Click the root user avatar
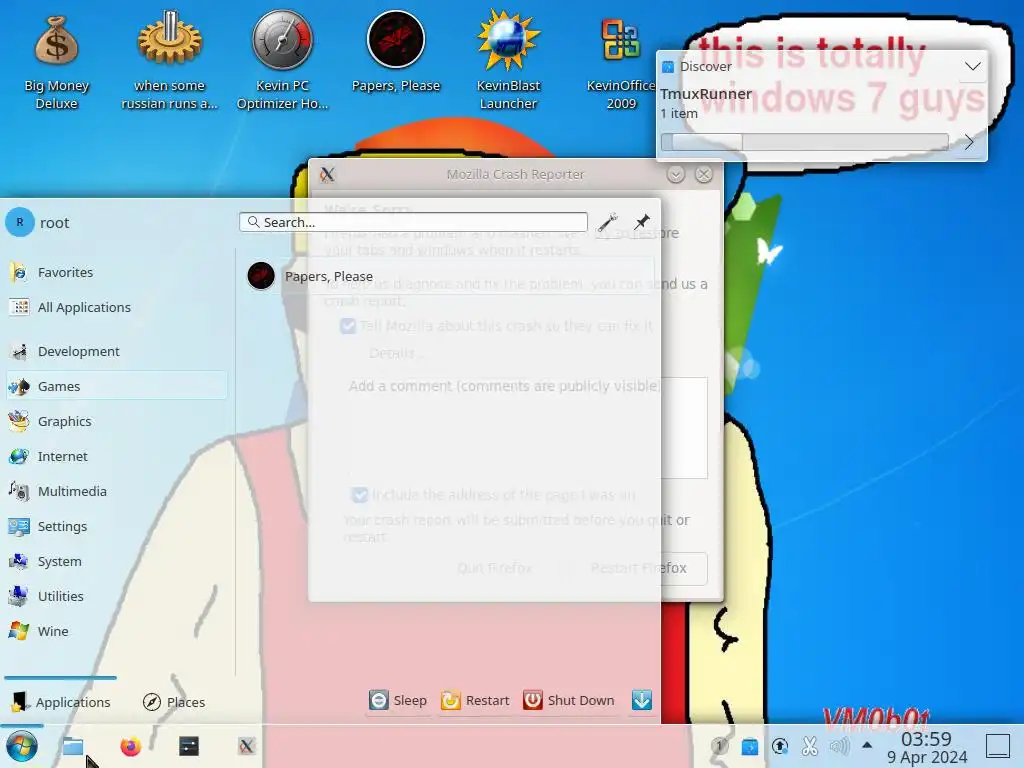This screenshot has width=1024, height=768. (x=20, y=223)
